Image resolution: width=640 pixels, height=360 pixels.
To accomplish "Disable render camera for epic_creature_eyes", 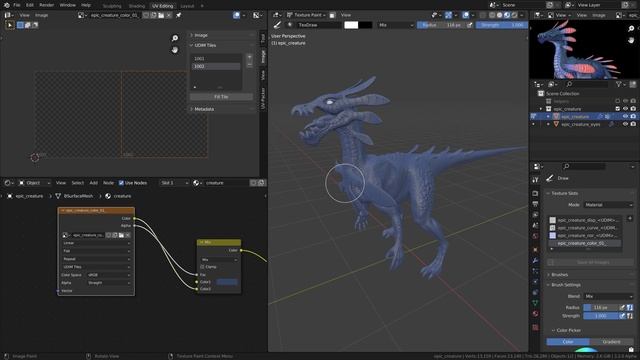I will click(633, 124).
